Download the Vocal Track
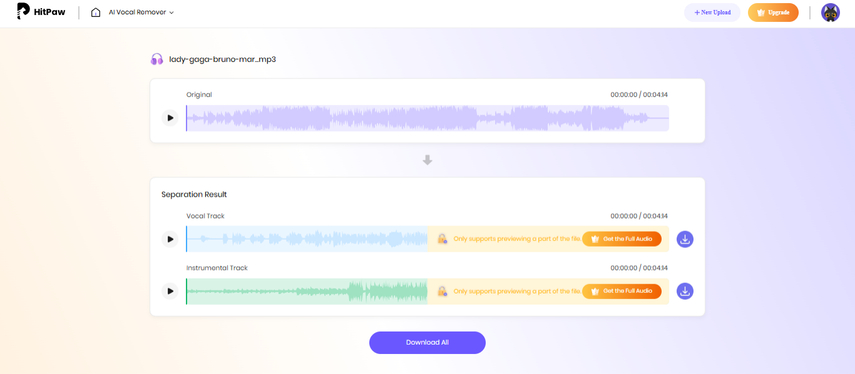 (x=685, y=239)
